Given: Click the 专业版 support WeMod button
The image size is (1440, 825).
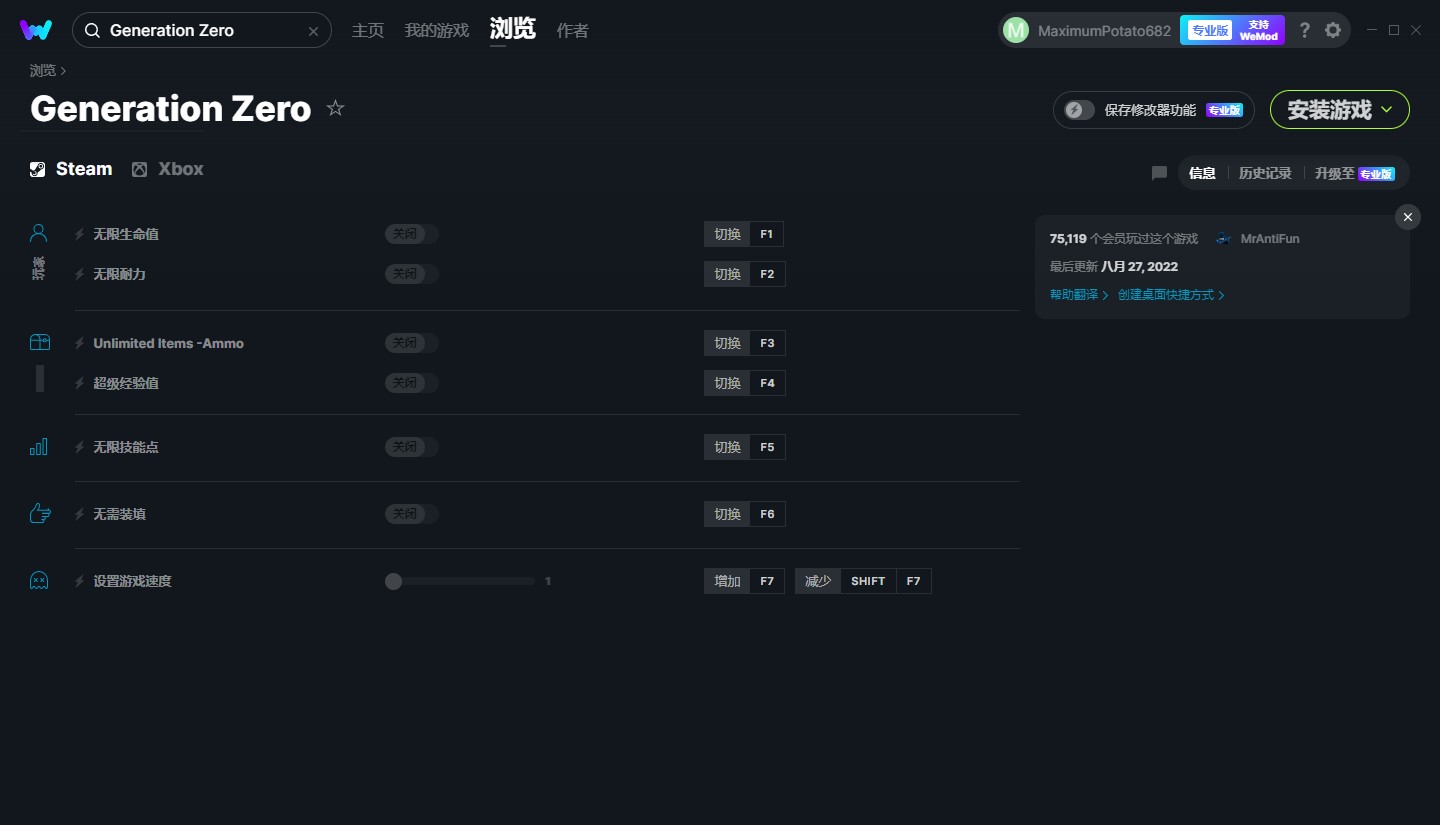Looking at the screenshot, I should coord(1232,30).
